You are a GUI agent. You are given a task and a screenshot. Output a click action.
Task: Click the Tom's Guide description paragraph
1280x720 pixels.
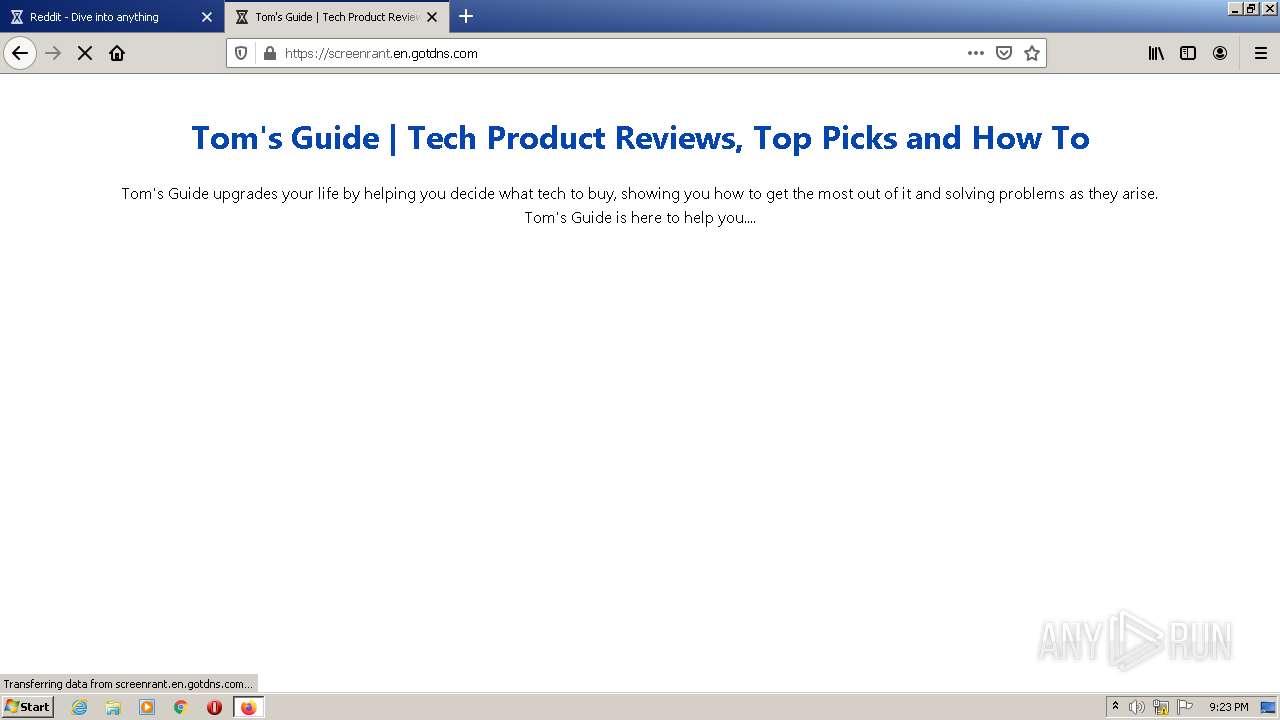click(640, 205)
